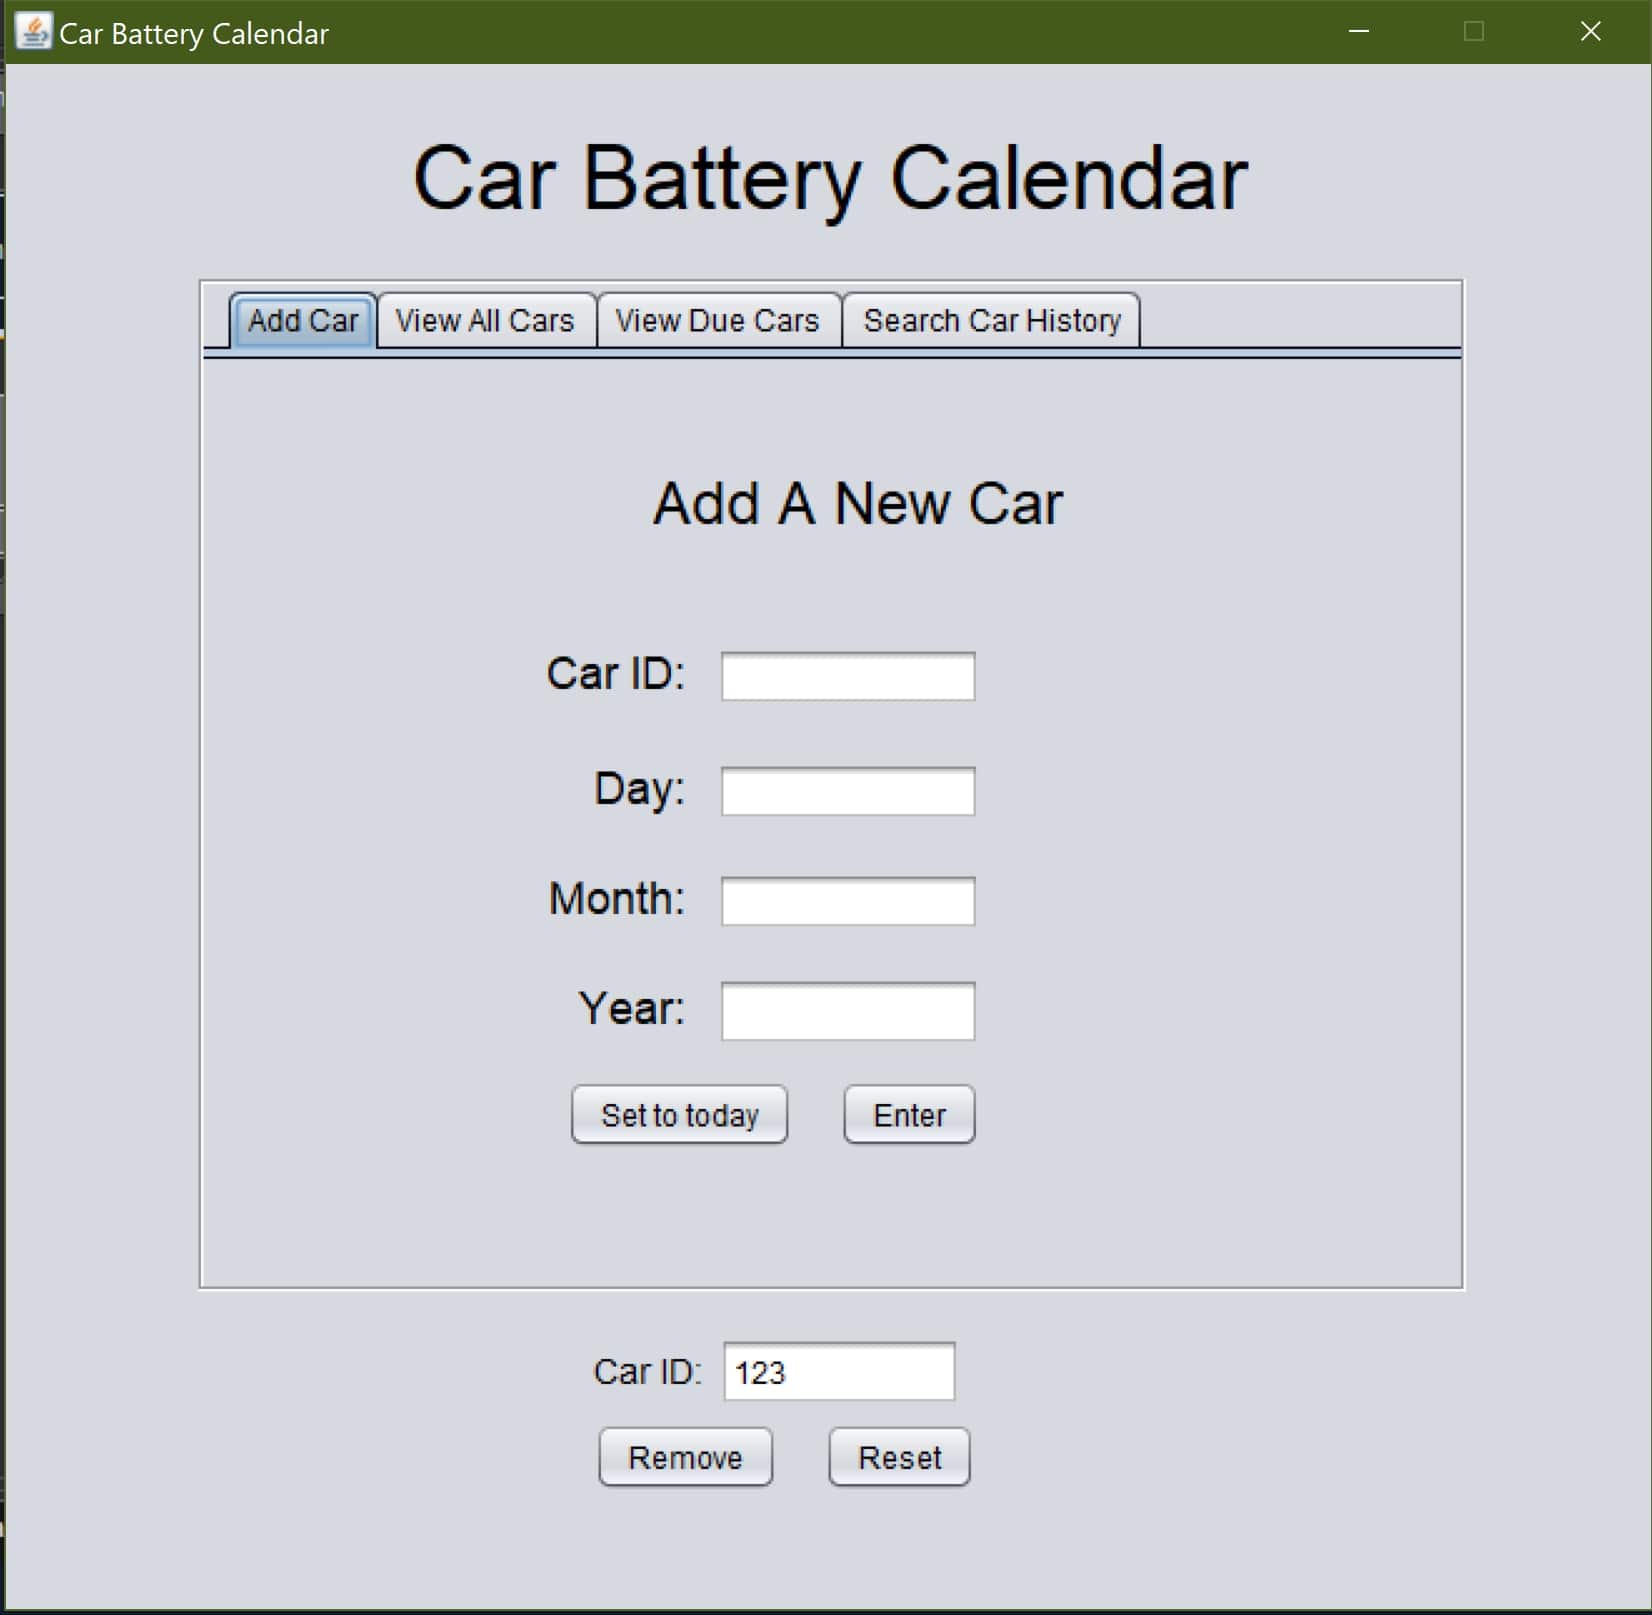Select the View Due Cars tab

717,321
